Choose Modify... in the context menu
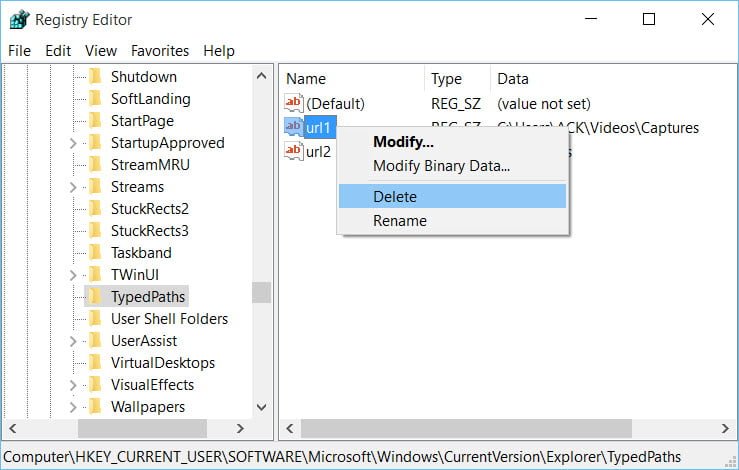Image resolution: width=739 pixels, height=470 pixels. pos(452,141)
